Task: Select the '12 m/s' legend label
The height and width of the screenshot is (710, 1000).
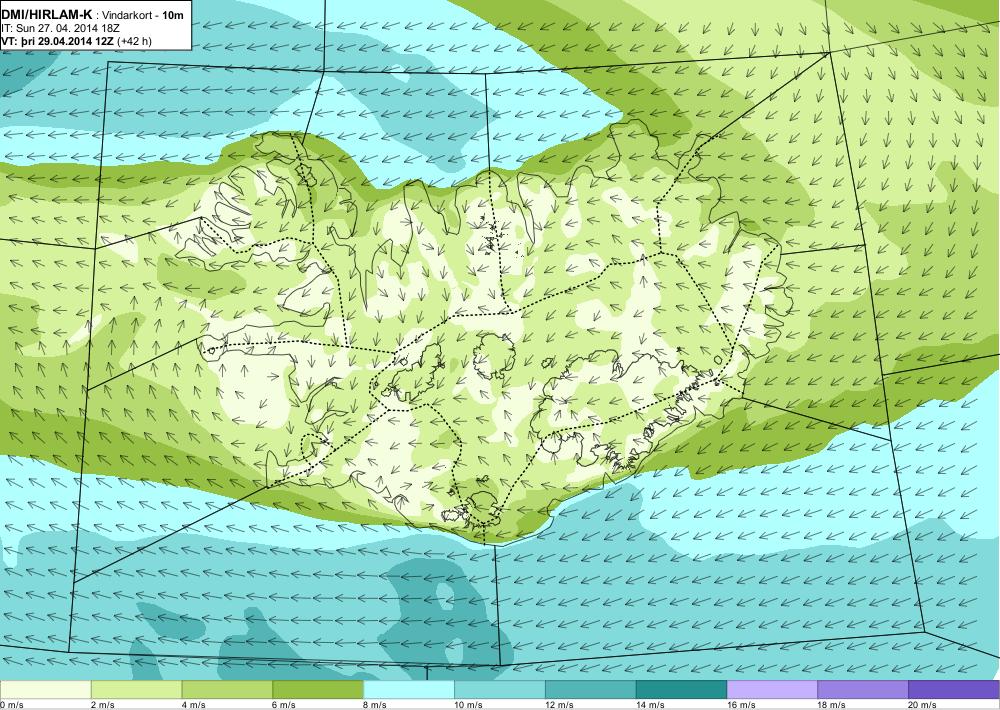Action: [x=559, y=705]
